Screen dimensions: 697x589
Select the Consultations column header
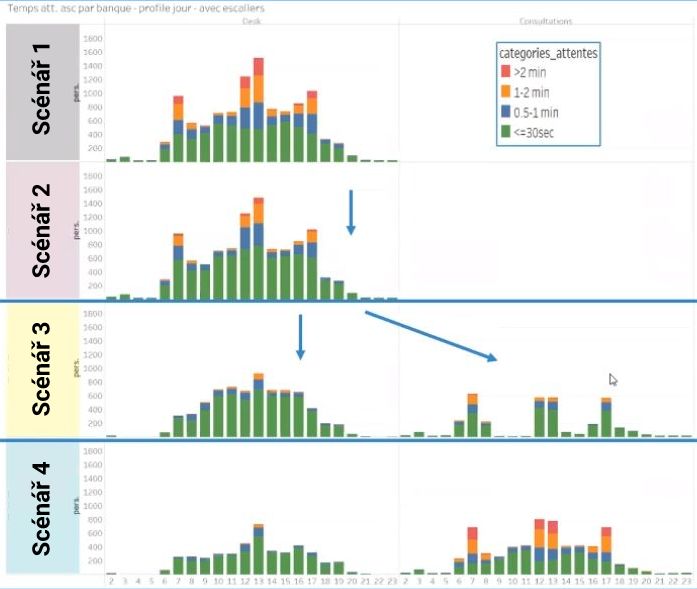547,20
